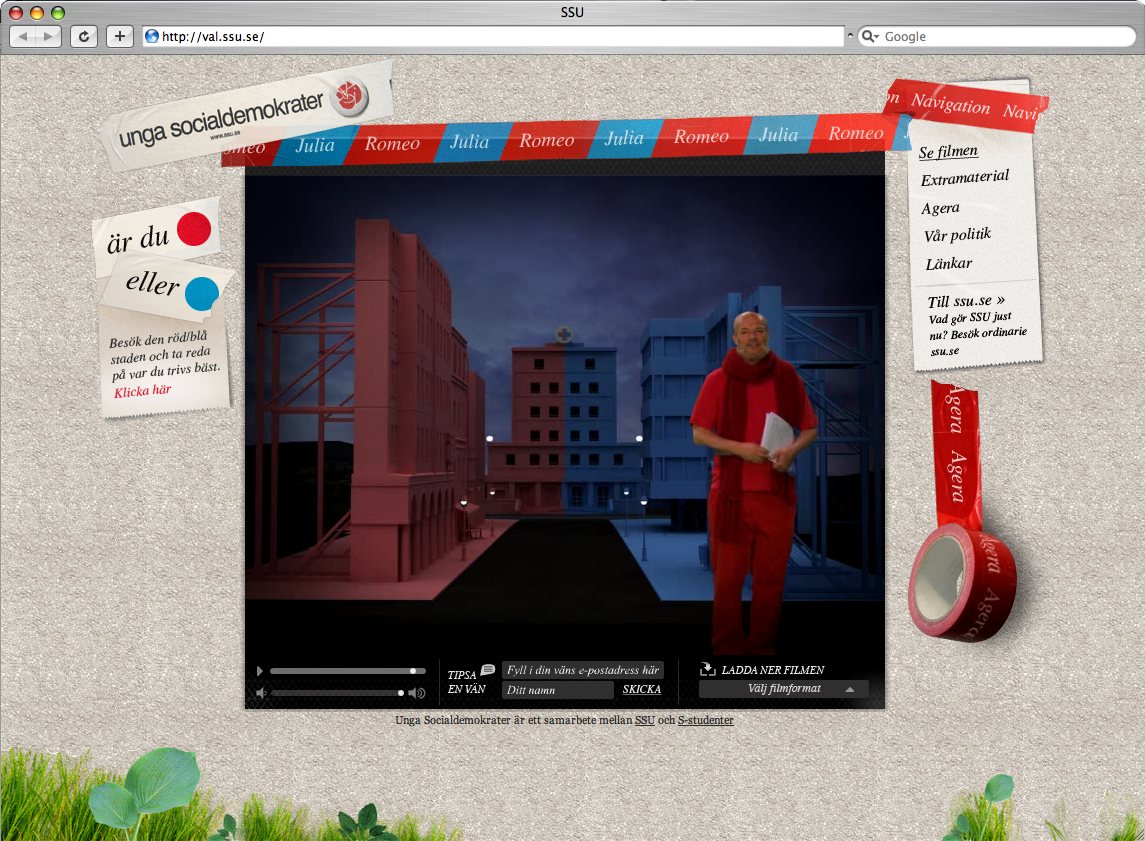Click the video progress slider
Image resolution: width=1145 pixels, height=841 pixels.
tap(348, 671)
